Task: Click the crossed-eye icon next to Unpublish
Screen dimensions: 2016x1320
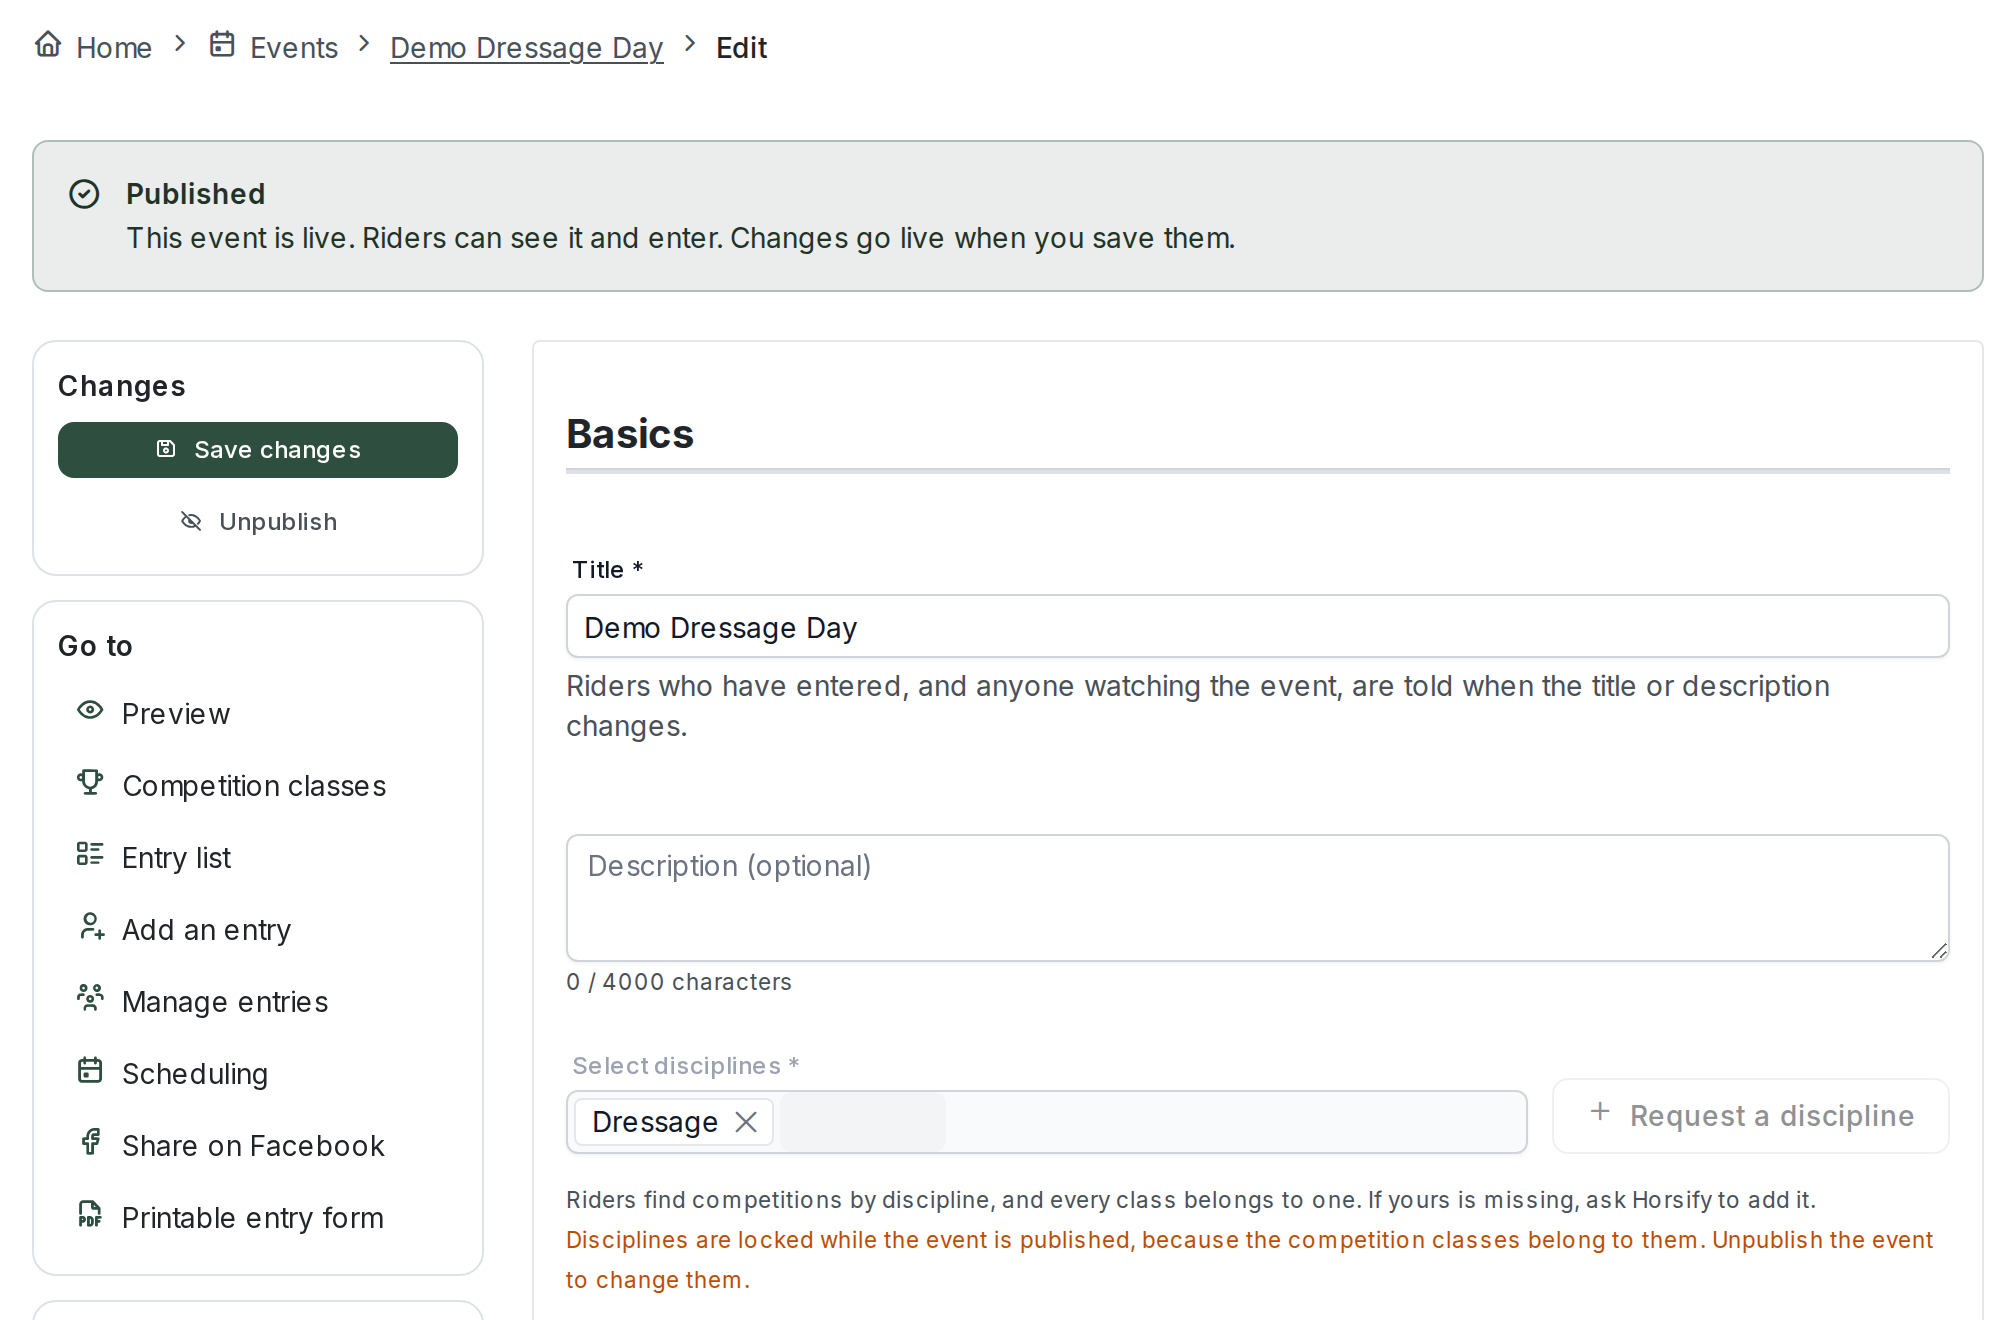Action: click(191, 521)
